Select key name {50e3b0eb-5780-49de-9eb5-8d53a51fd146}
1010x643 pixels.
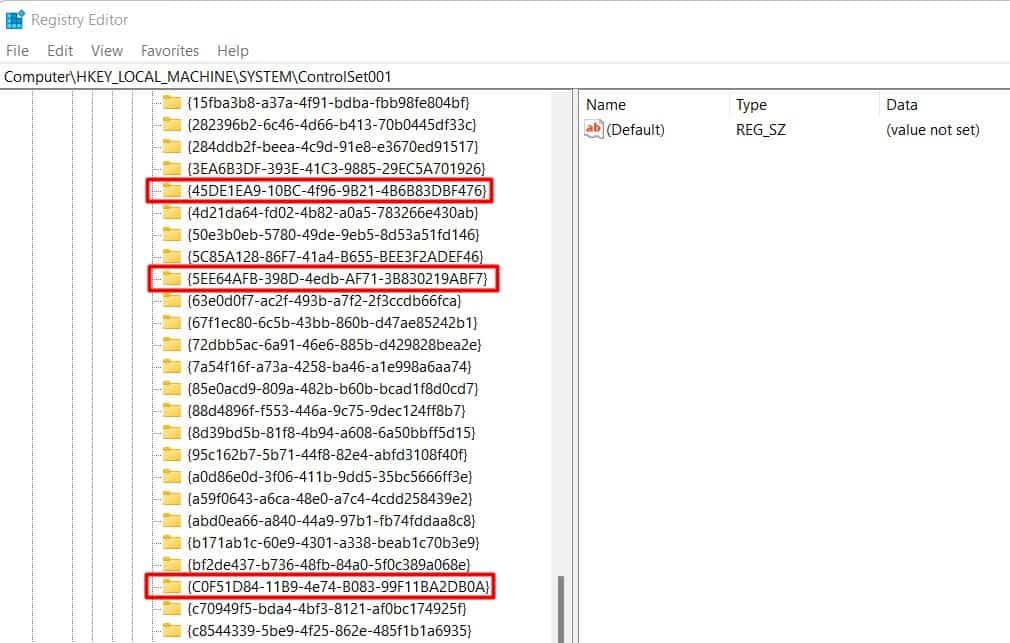click(x=333, y=235)
